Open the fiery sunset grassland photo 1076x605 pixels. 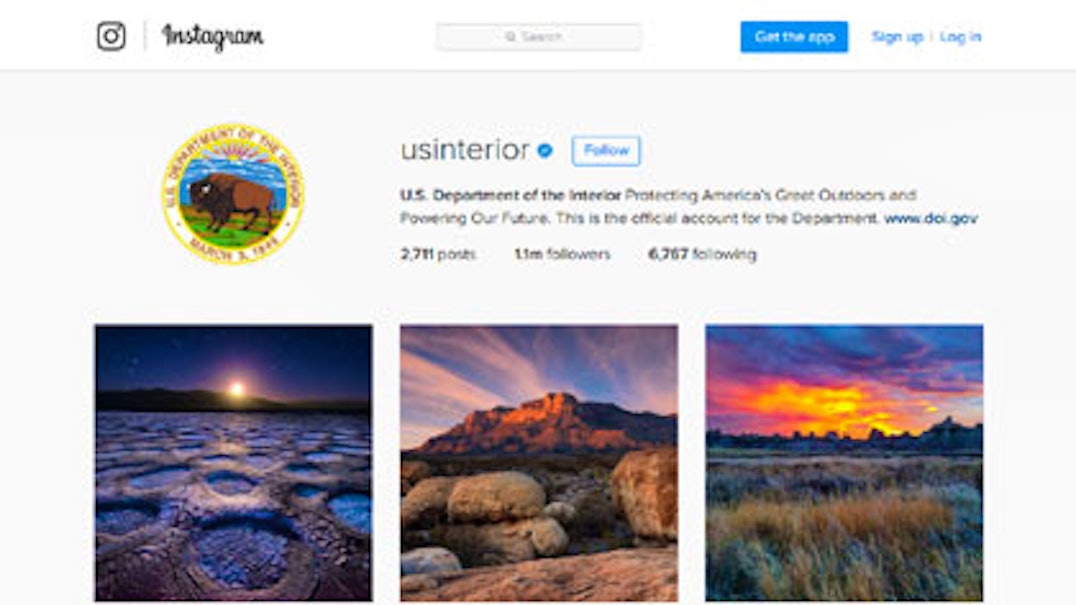pos(844,463)
